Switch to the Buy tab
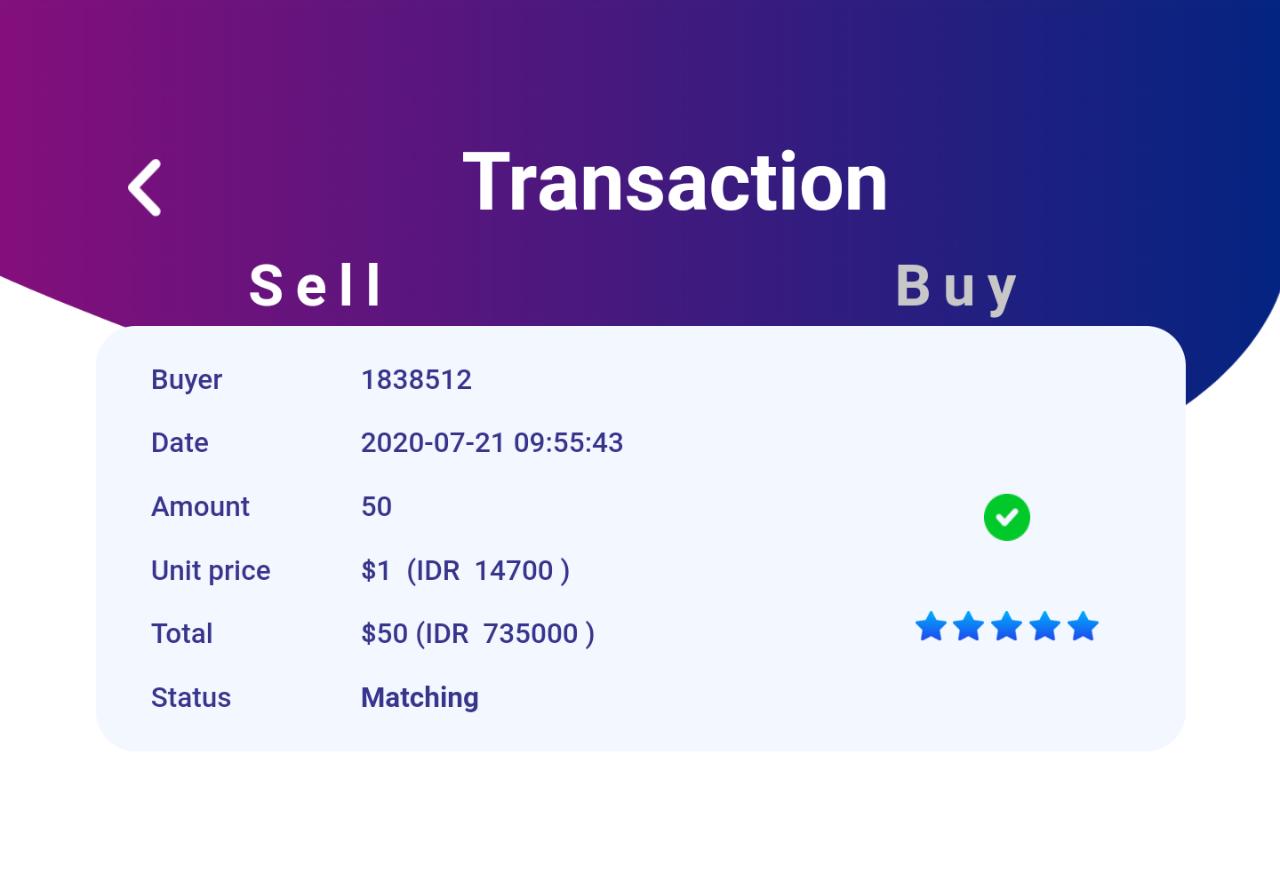 pos(957,288)
